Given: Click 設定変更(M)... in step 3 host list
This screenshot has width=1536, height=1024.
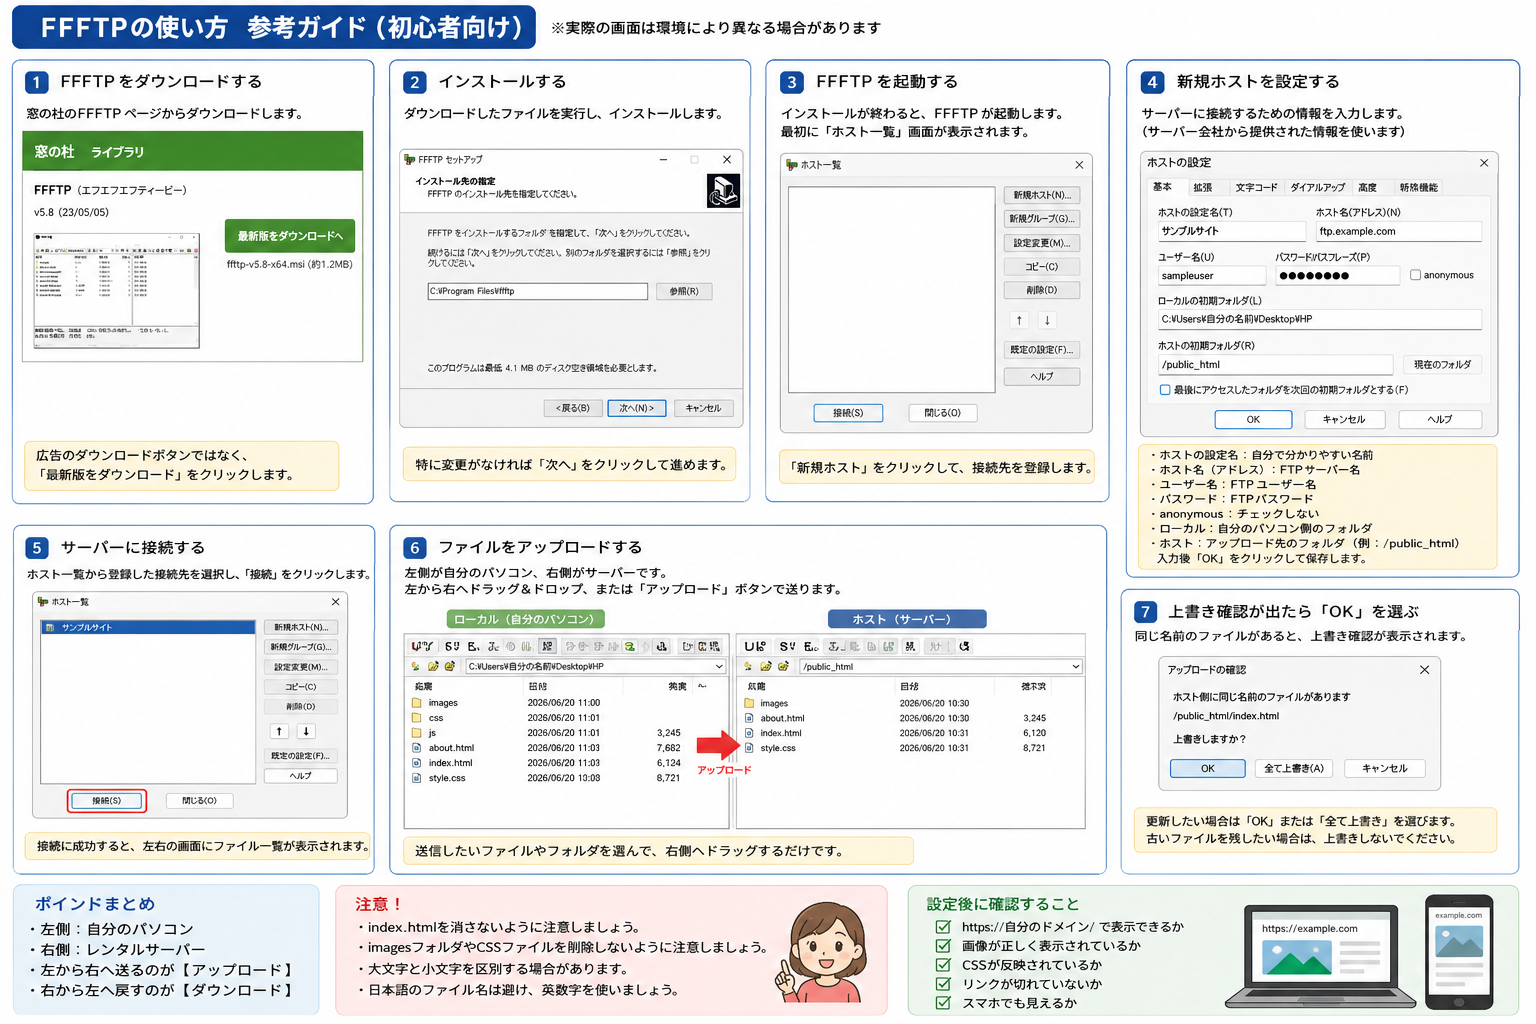Looking at the screenshot, I should (1042, 243).
